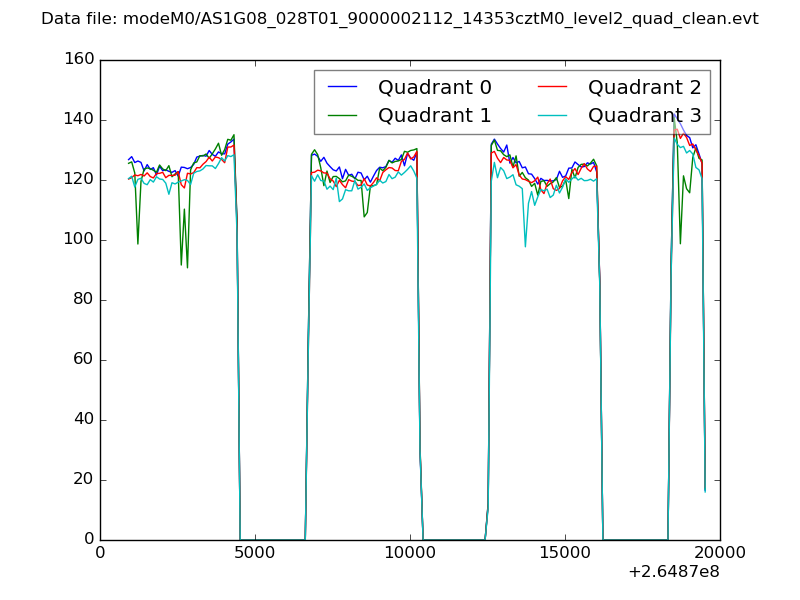Click the Quadrant 2 legend label
This screenshot has width=800, height=600.
[644, 88]
